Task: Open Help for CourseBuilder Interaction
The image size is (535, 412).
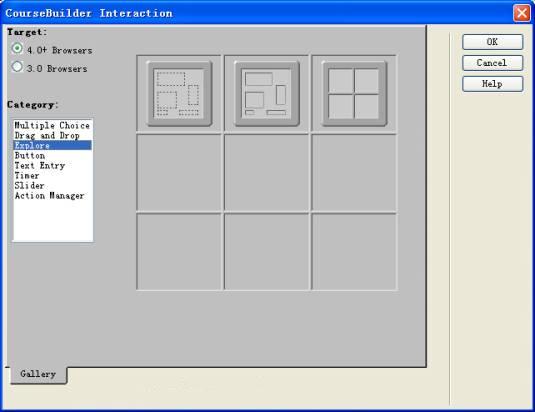Action: point(492,84)
